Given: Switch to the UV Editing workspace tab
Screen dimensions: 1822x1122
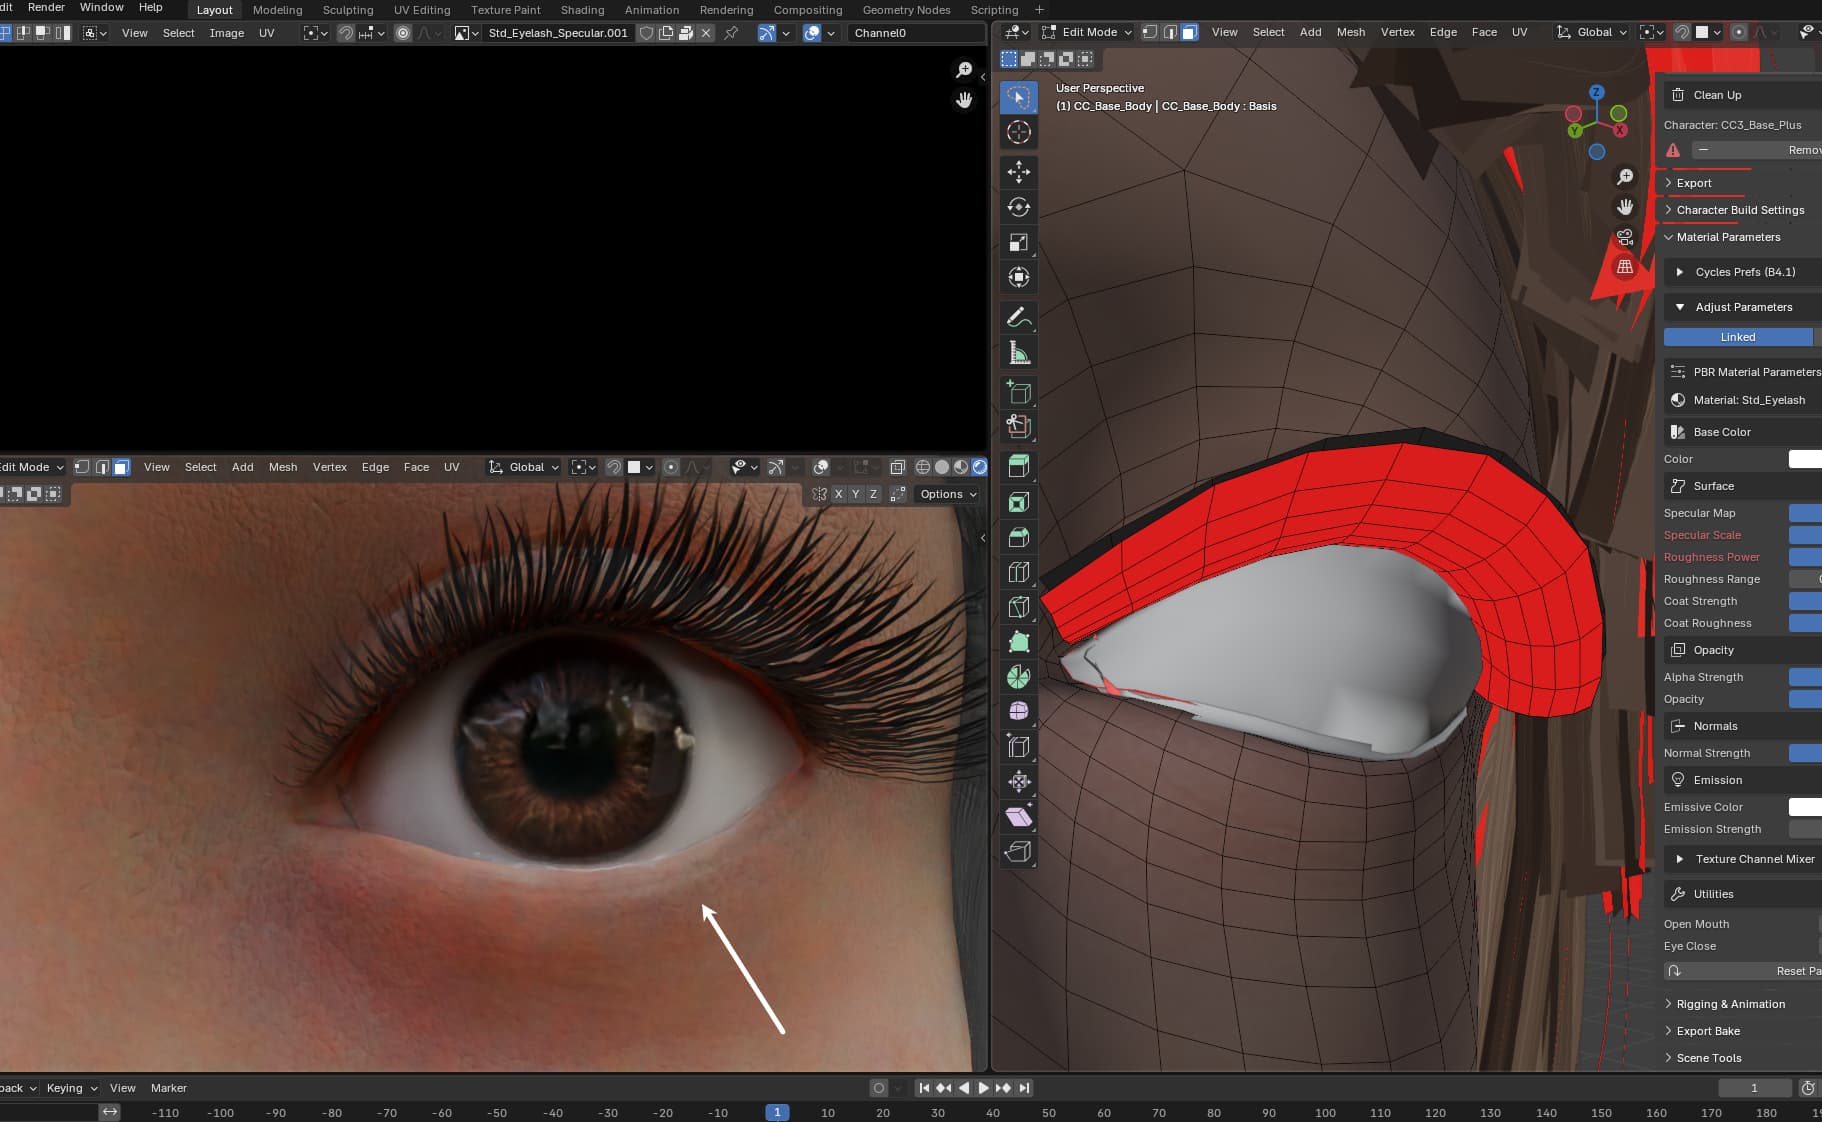Looking at the screenshot, I should coord(421,10).
